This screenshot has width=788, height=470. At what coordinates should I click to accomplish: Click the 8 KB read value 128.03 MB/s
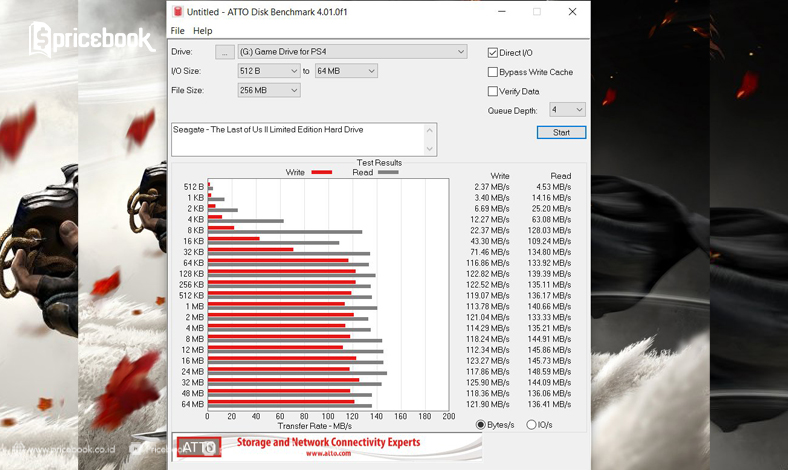(x=551, y=230)
